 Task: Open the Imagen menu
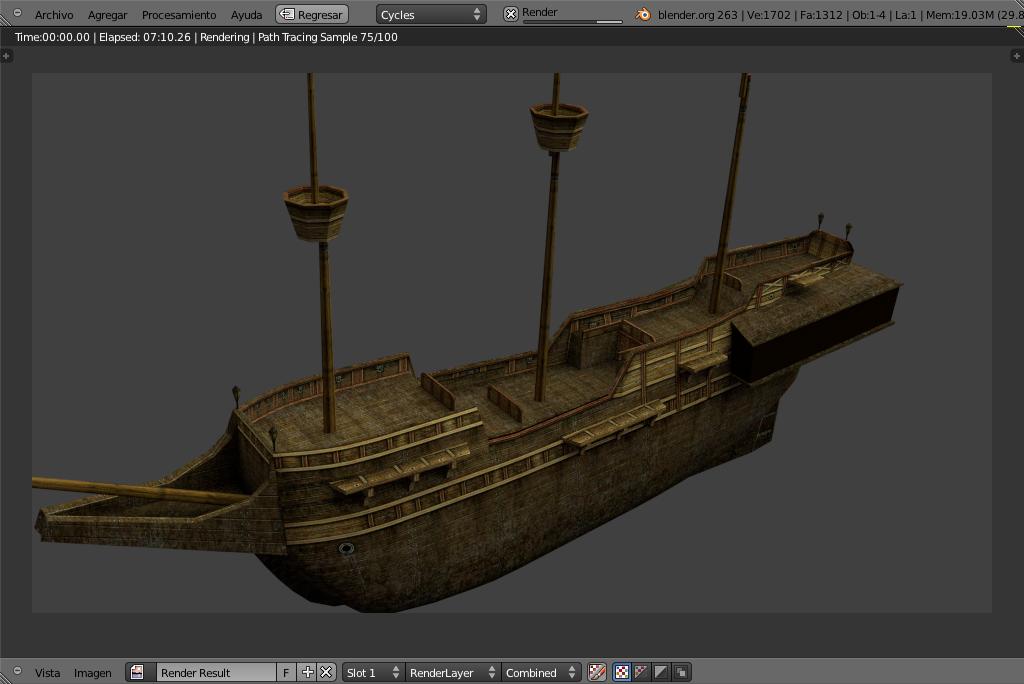pyautogui.click(x=92, y=673)
